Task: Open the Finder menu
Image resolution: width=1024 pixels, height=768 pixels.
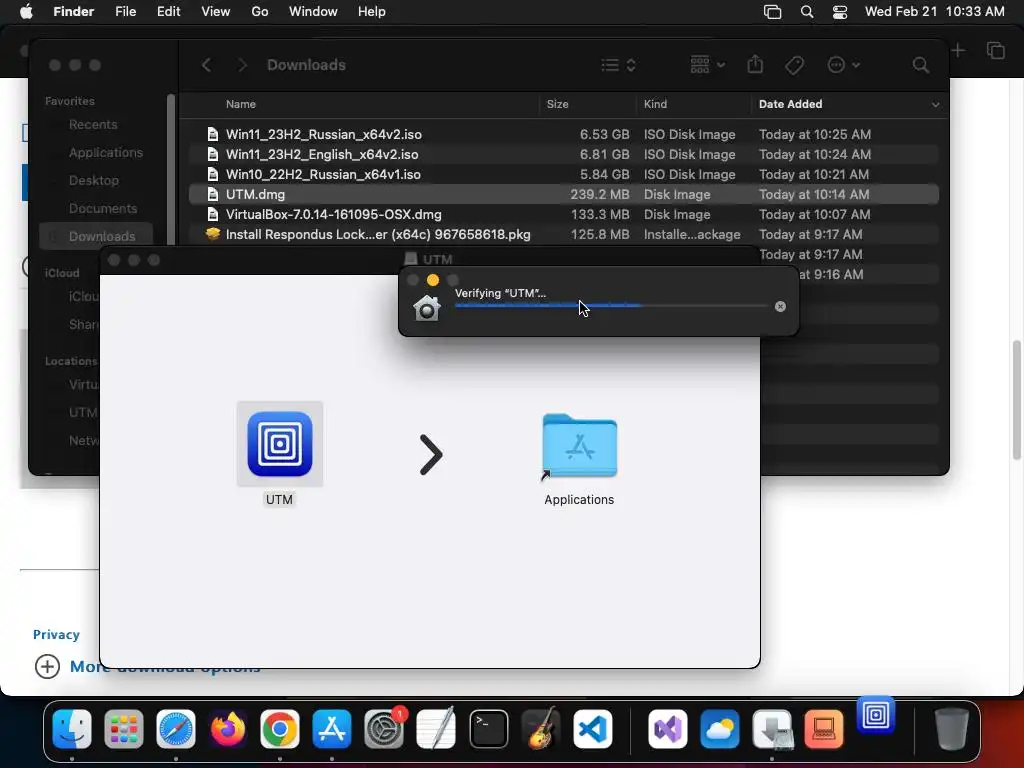Action: pyautogui.click(x=74, y=12)
